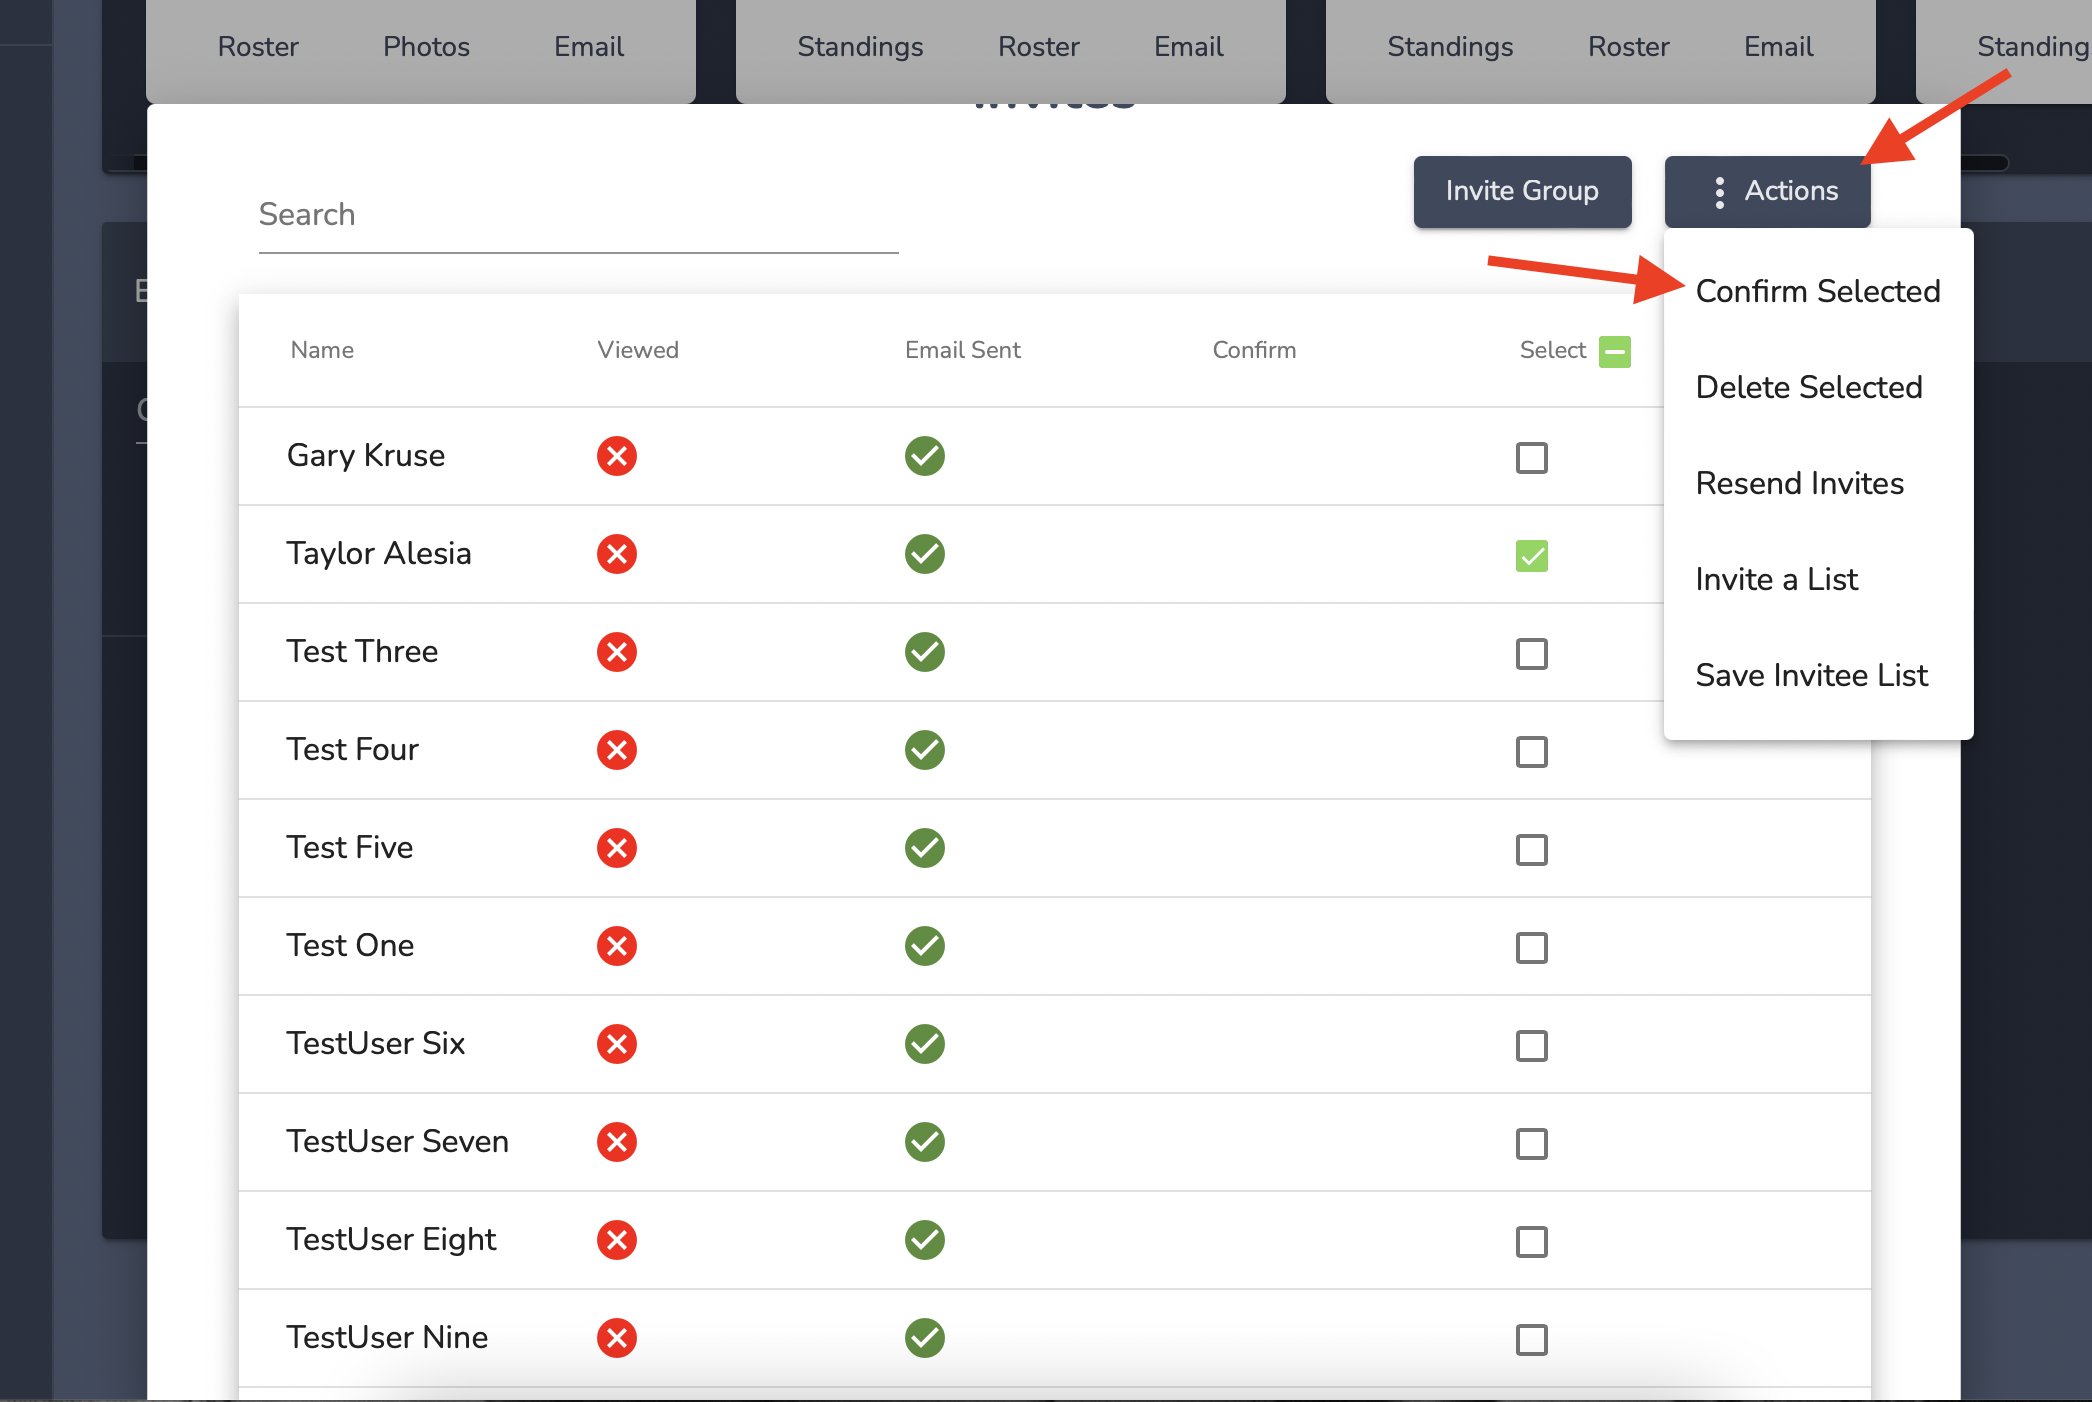The image size is (2092, 1402).
Task: Click Taylor Alesia's red not-viewed icon
Action: (617, 554)
